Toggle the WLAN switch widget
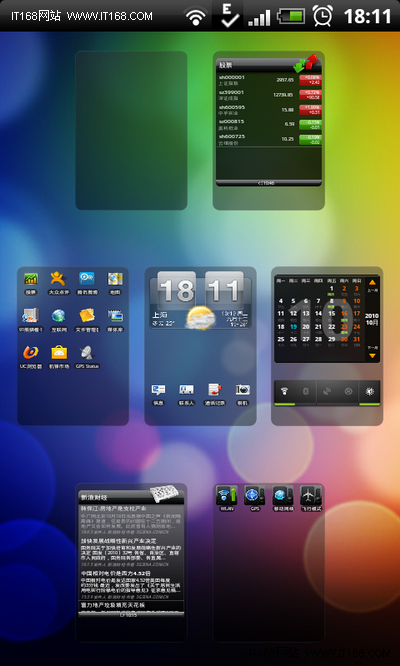 pos(226,496)
